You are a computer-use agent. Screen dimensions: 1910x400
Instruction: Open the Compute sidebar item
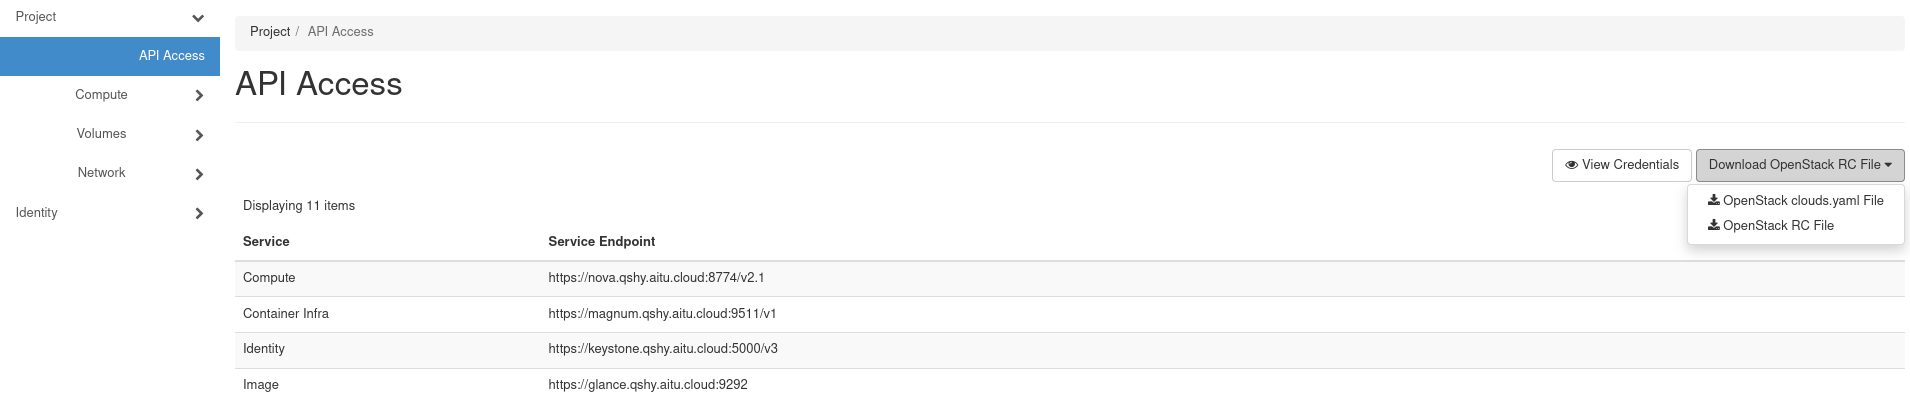click(x=101, y=95)
